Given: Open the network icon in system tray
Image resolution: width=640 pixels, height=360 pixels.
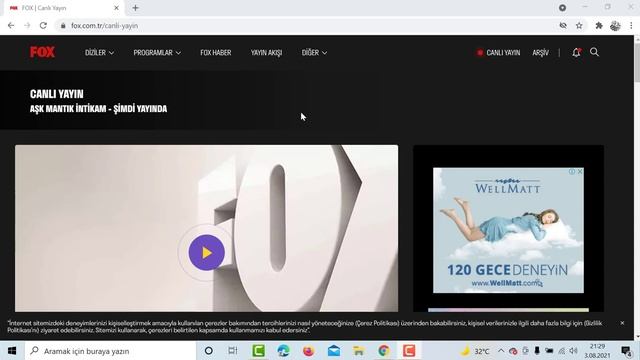Looking at the screenshot, I should click(x=562, y=351).
